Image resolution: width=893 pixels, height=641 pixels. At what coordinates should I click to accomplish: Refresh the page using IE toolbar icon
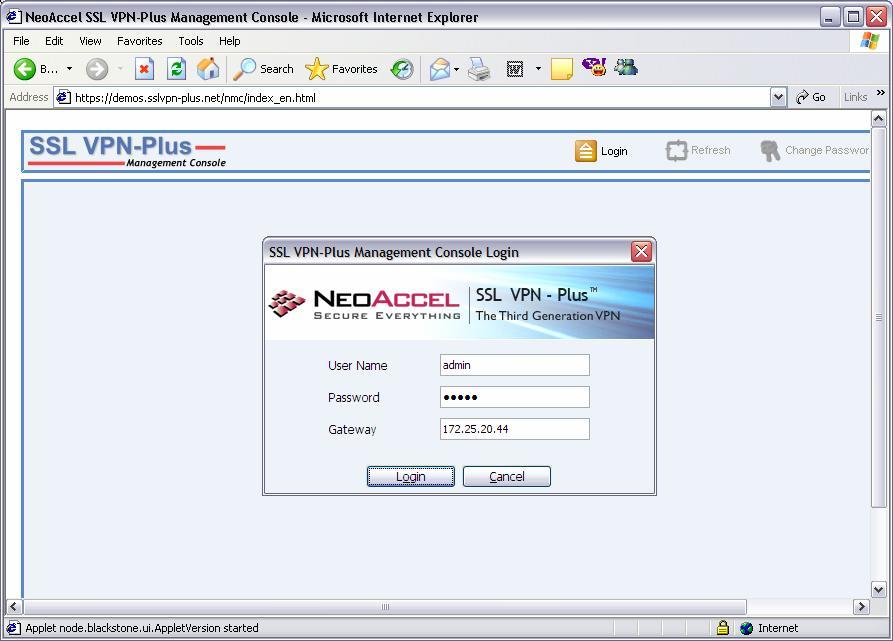[x=177, y=69]
